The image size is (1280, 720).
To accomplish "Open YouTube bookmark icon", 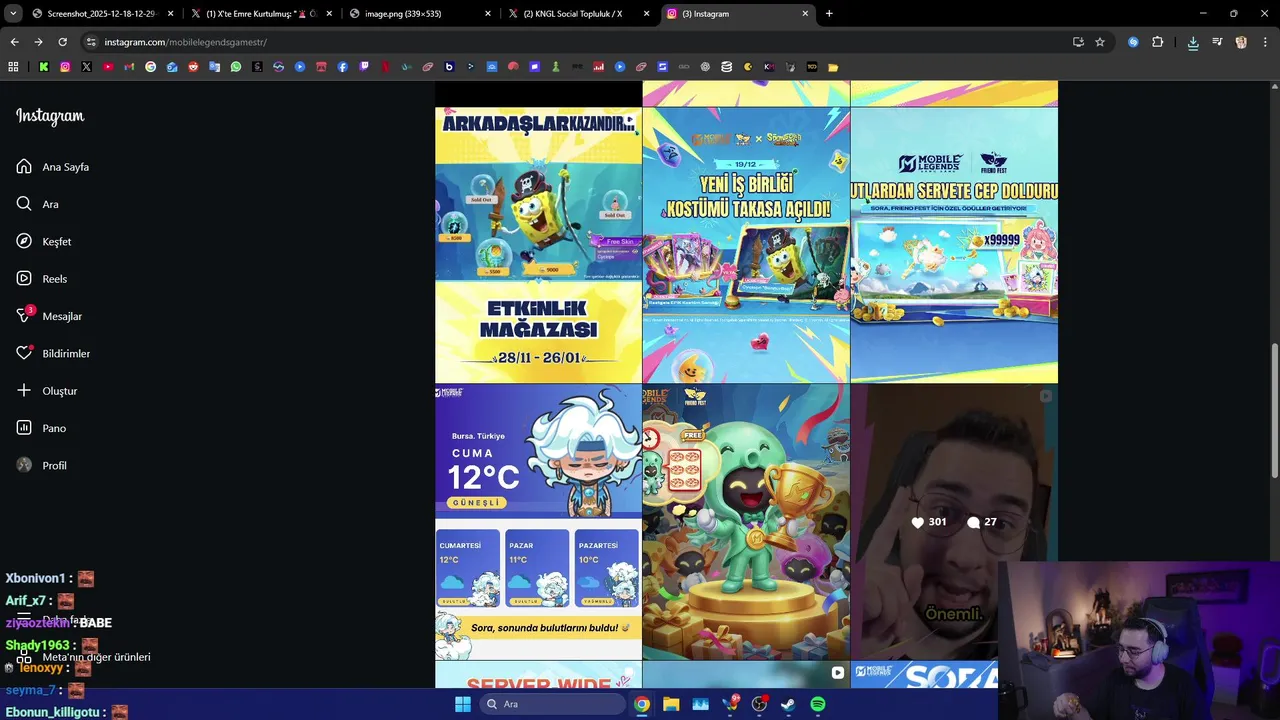I will point(108,67).
